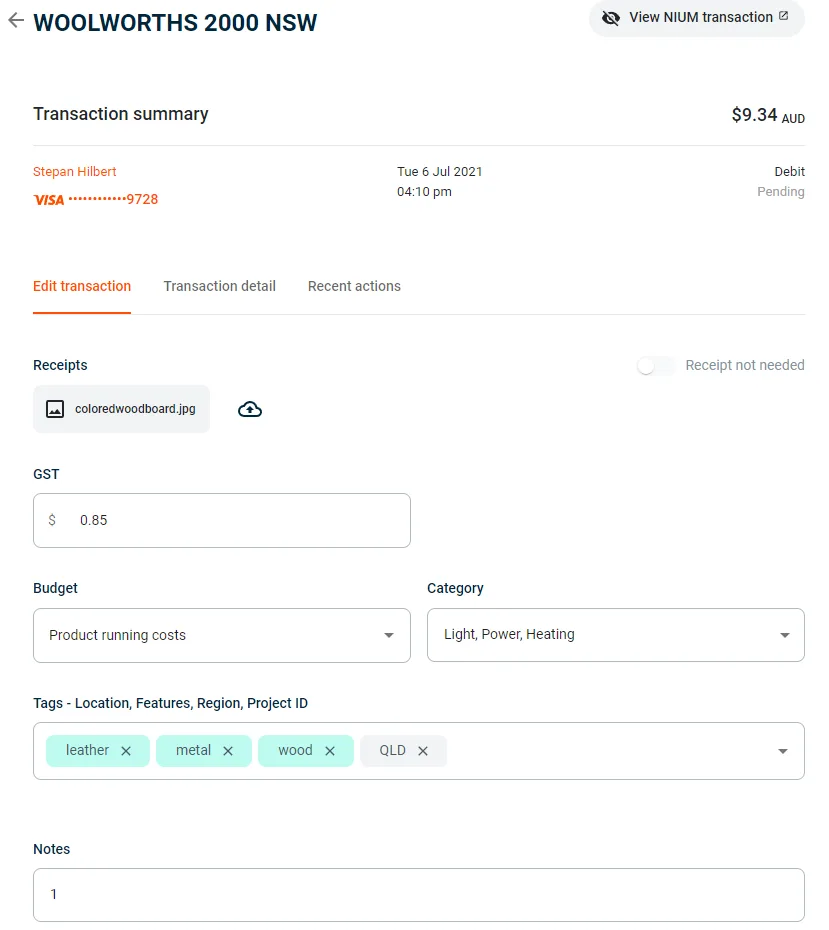Open the Recent actions tab
The width and height of the screenshot is (829, 930).
point(354,286)
